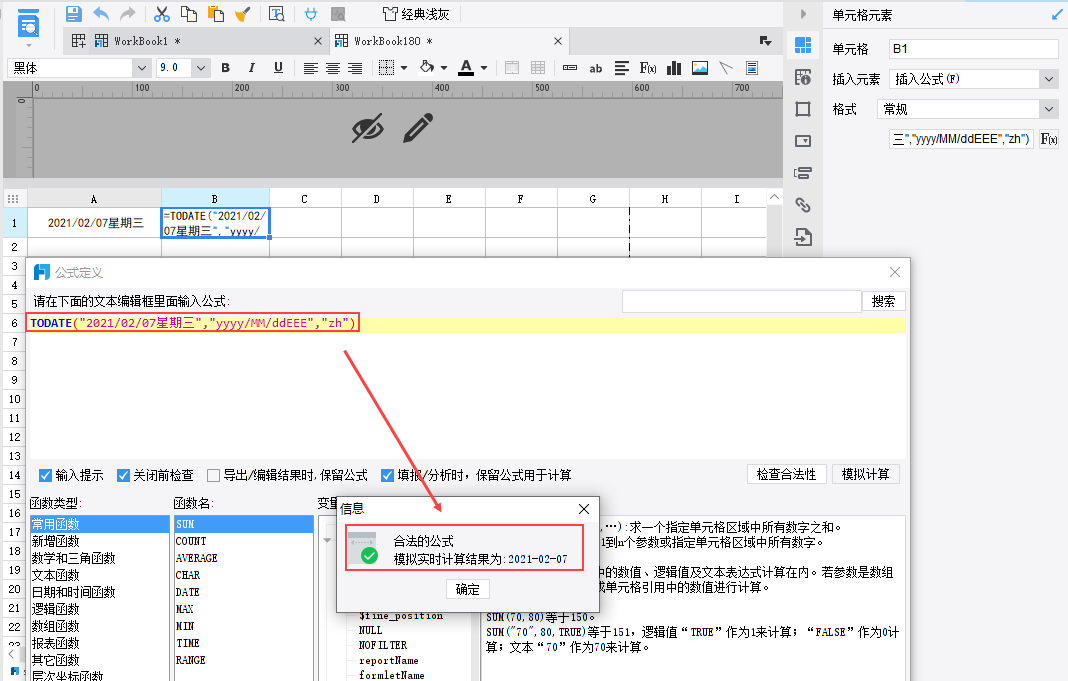The width and height of the screenshot is (1068, 681).
Task: Insert image using picture icon
Action: [x=700, y=68]
